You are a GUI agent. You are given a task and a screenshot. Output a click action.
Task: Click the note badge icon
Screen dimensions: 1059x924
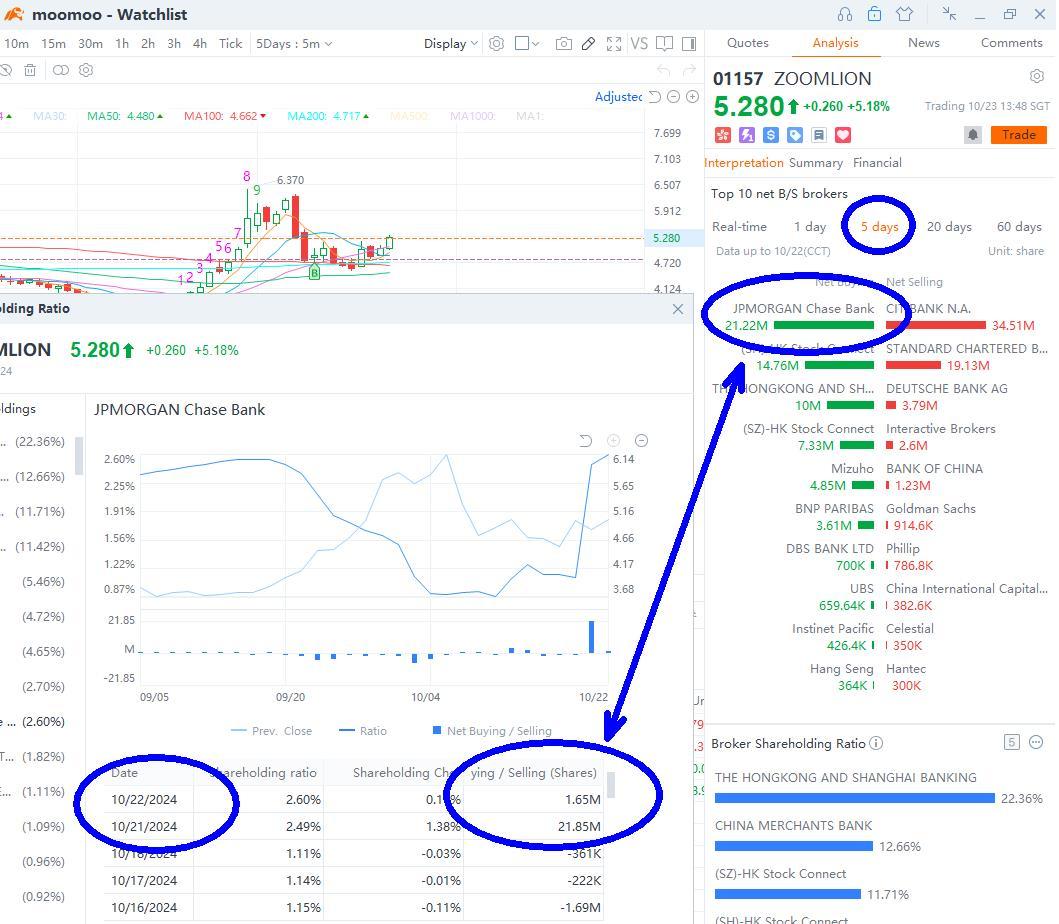[x=819, y=135]
